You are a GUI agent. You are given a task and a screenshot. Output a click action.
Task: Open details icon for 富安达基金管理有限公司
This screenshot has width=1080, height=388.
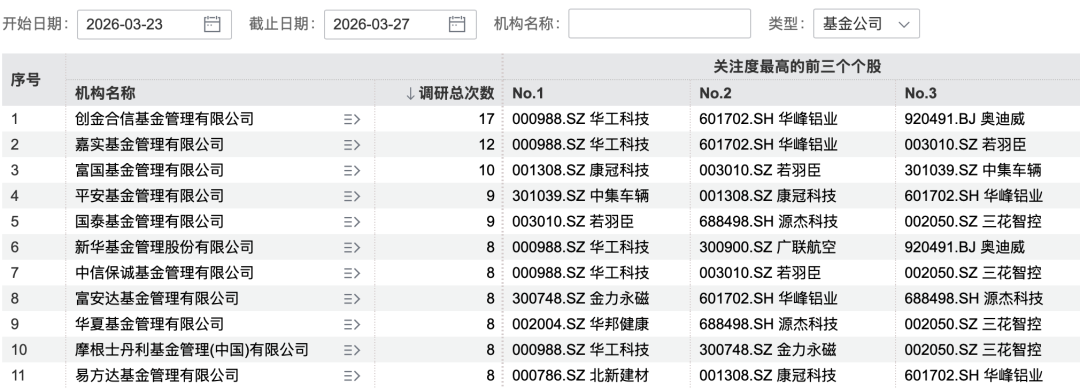352,298
